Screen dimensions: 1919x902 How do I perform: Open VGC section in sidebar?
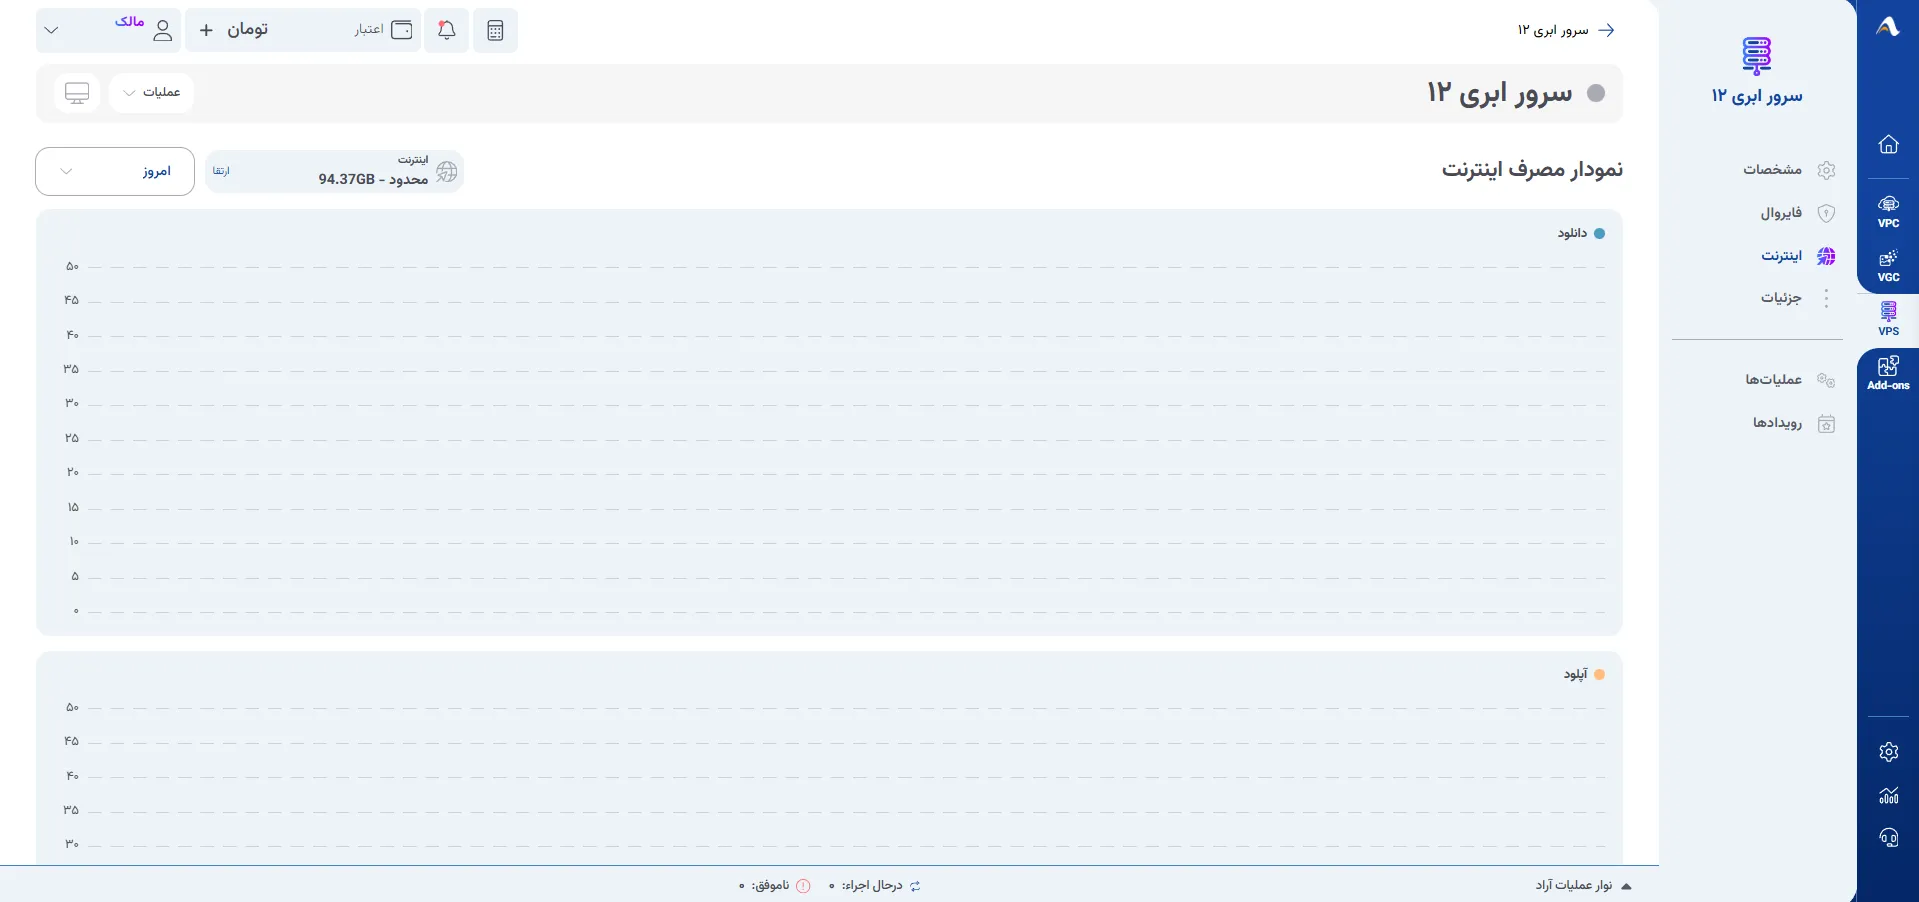point(1888,265)
